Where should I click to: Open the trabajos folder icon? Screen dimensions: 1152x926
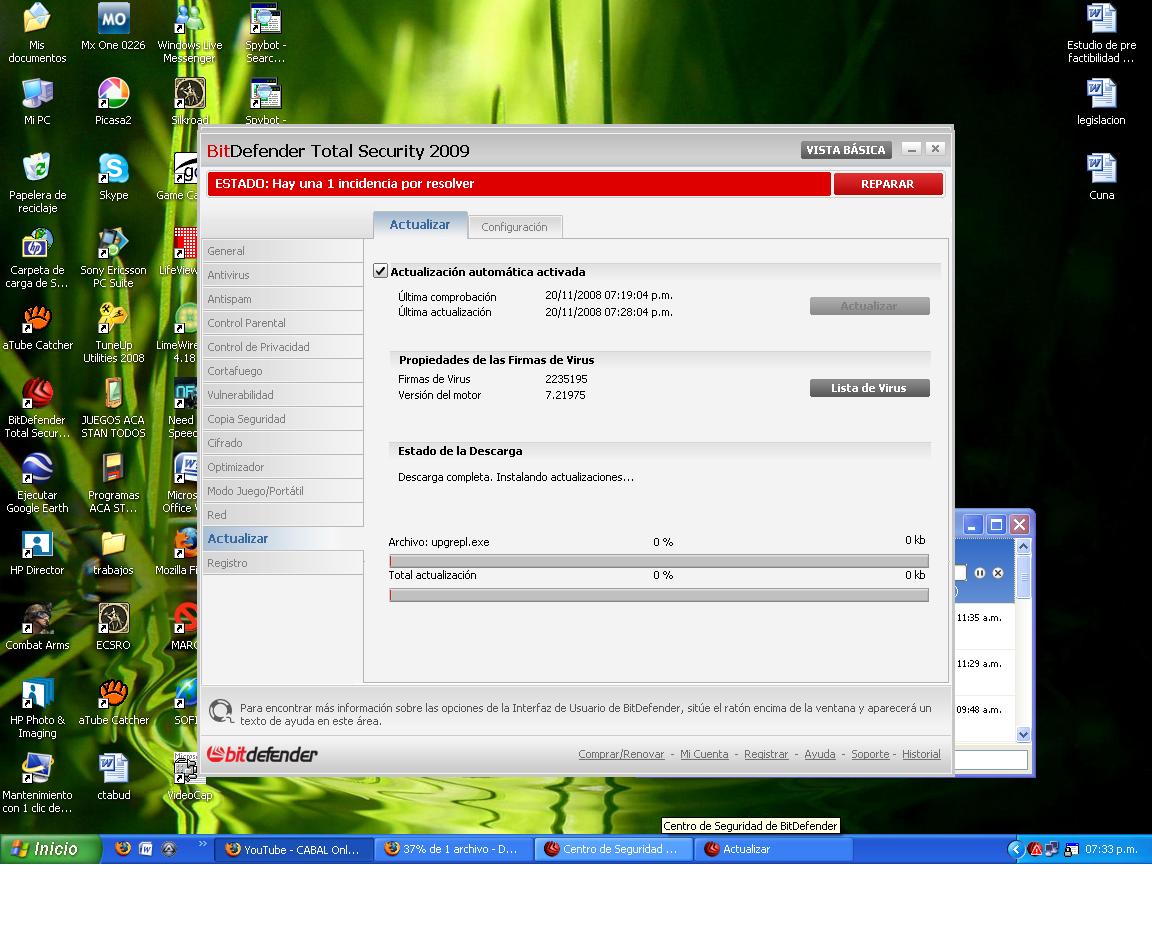(x=113, y=552)
